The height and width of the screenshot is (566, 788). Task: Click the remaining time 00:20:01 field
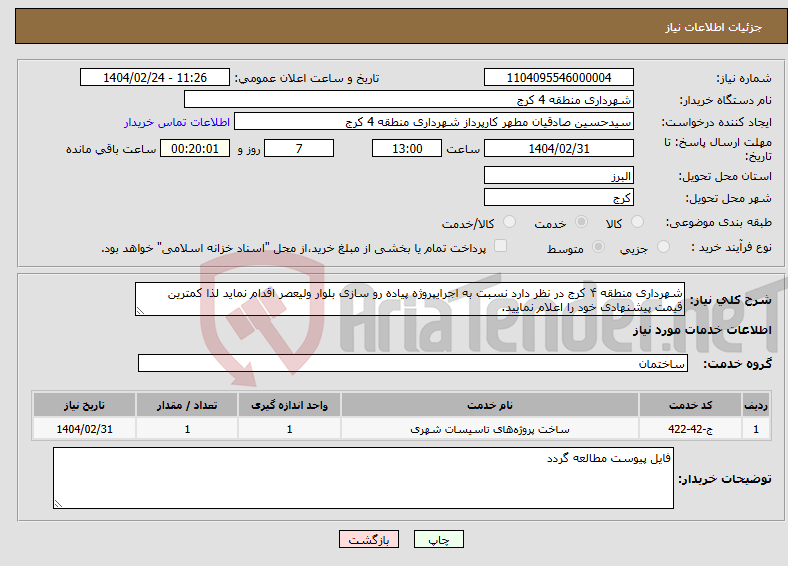click(x=195, y=148)
